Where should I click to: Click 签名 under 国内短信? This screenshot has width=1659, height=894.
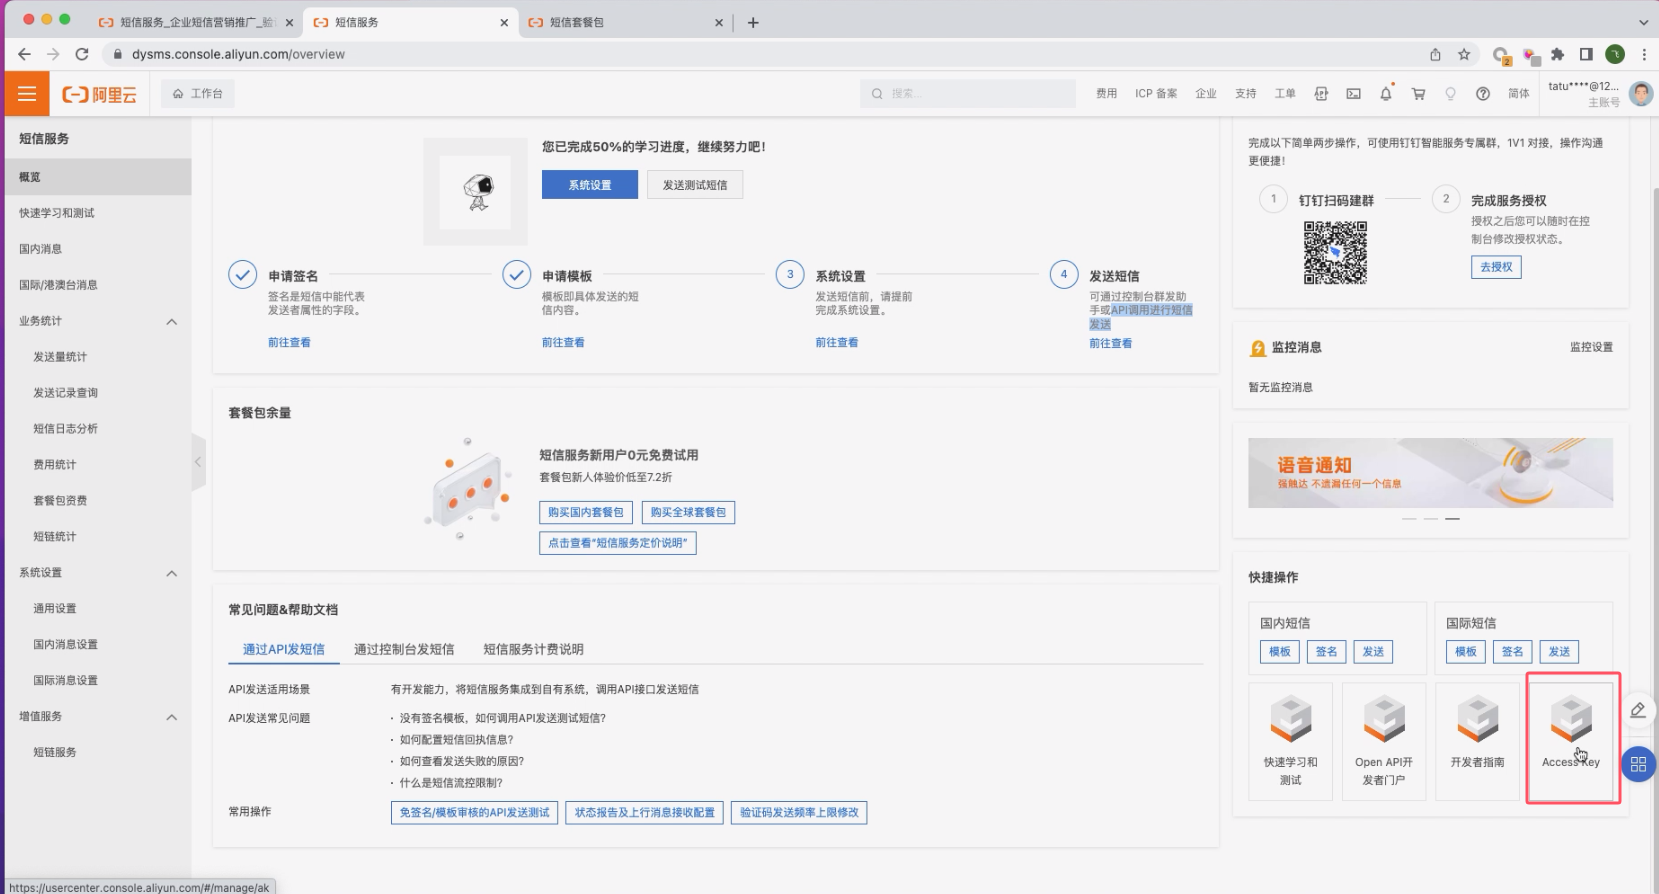(x=1326, y=652)
